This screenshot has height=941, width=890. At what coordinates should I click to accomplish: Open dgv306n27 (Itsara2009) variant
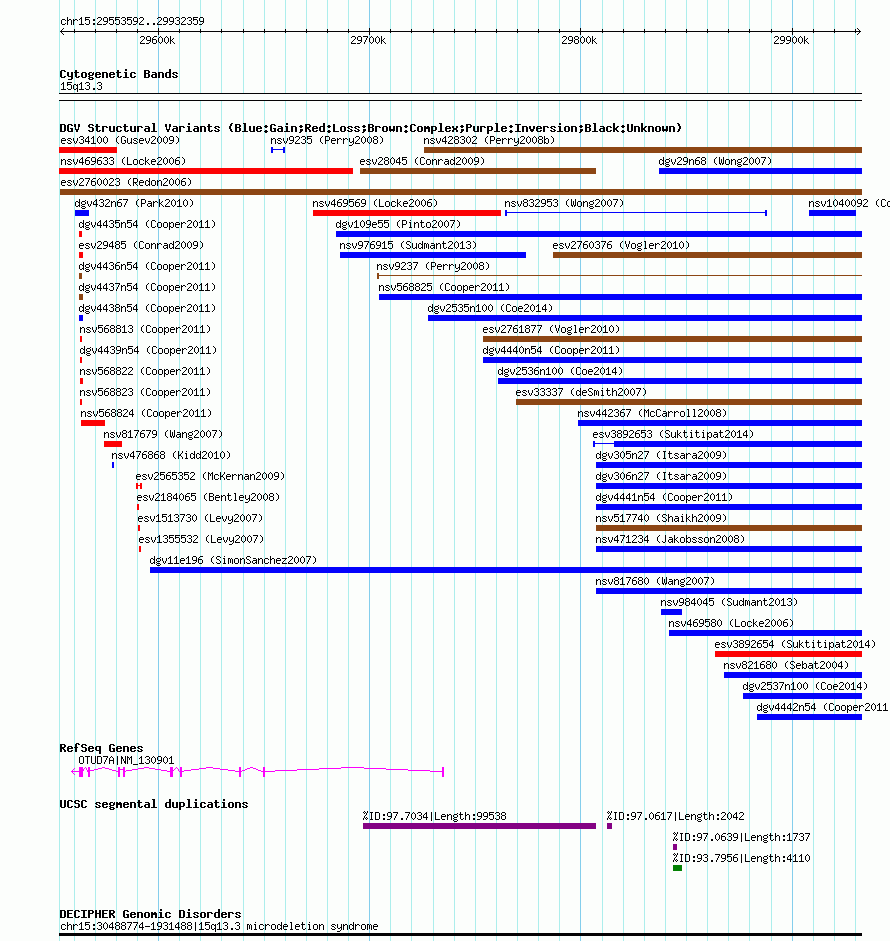[729, 486]
